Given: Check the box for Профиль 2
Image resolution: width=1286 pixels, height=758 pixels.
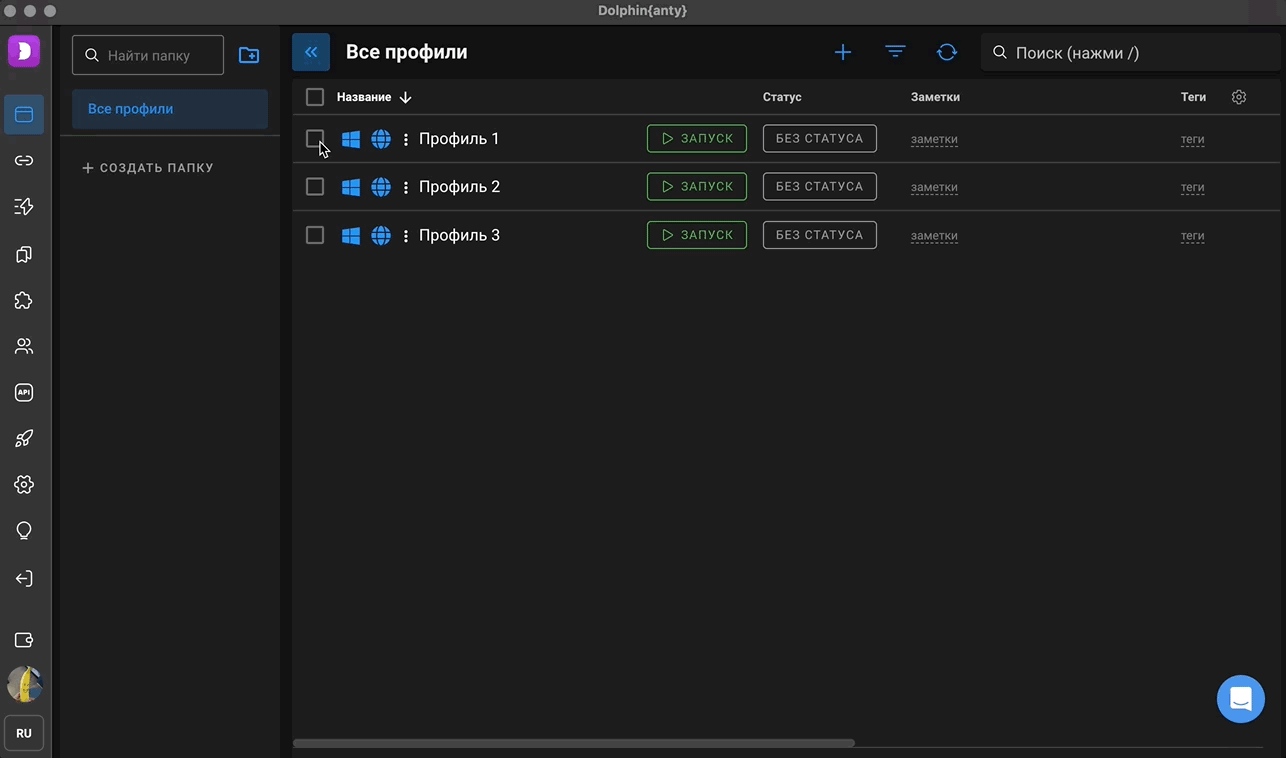Looking at the screenshot, I should [315, 187].
